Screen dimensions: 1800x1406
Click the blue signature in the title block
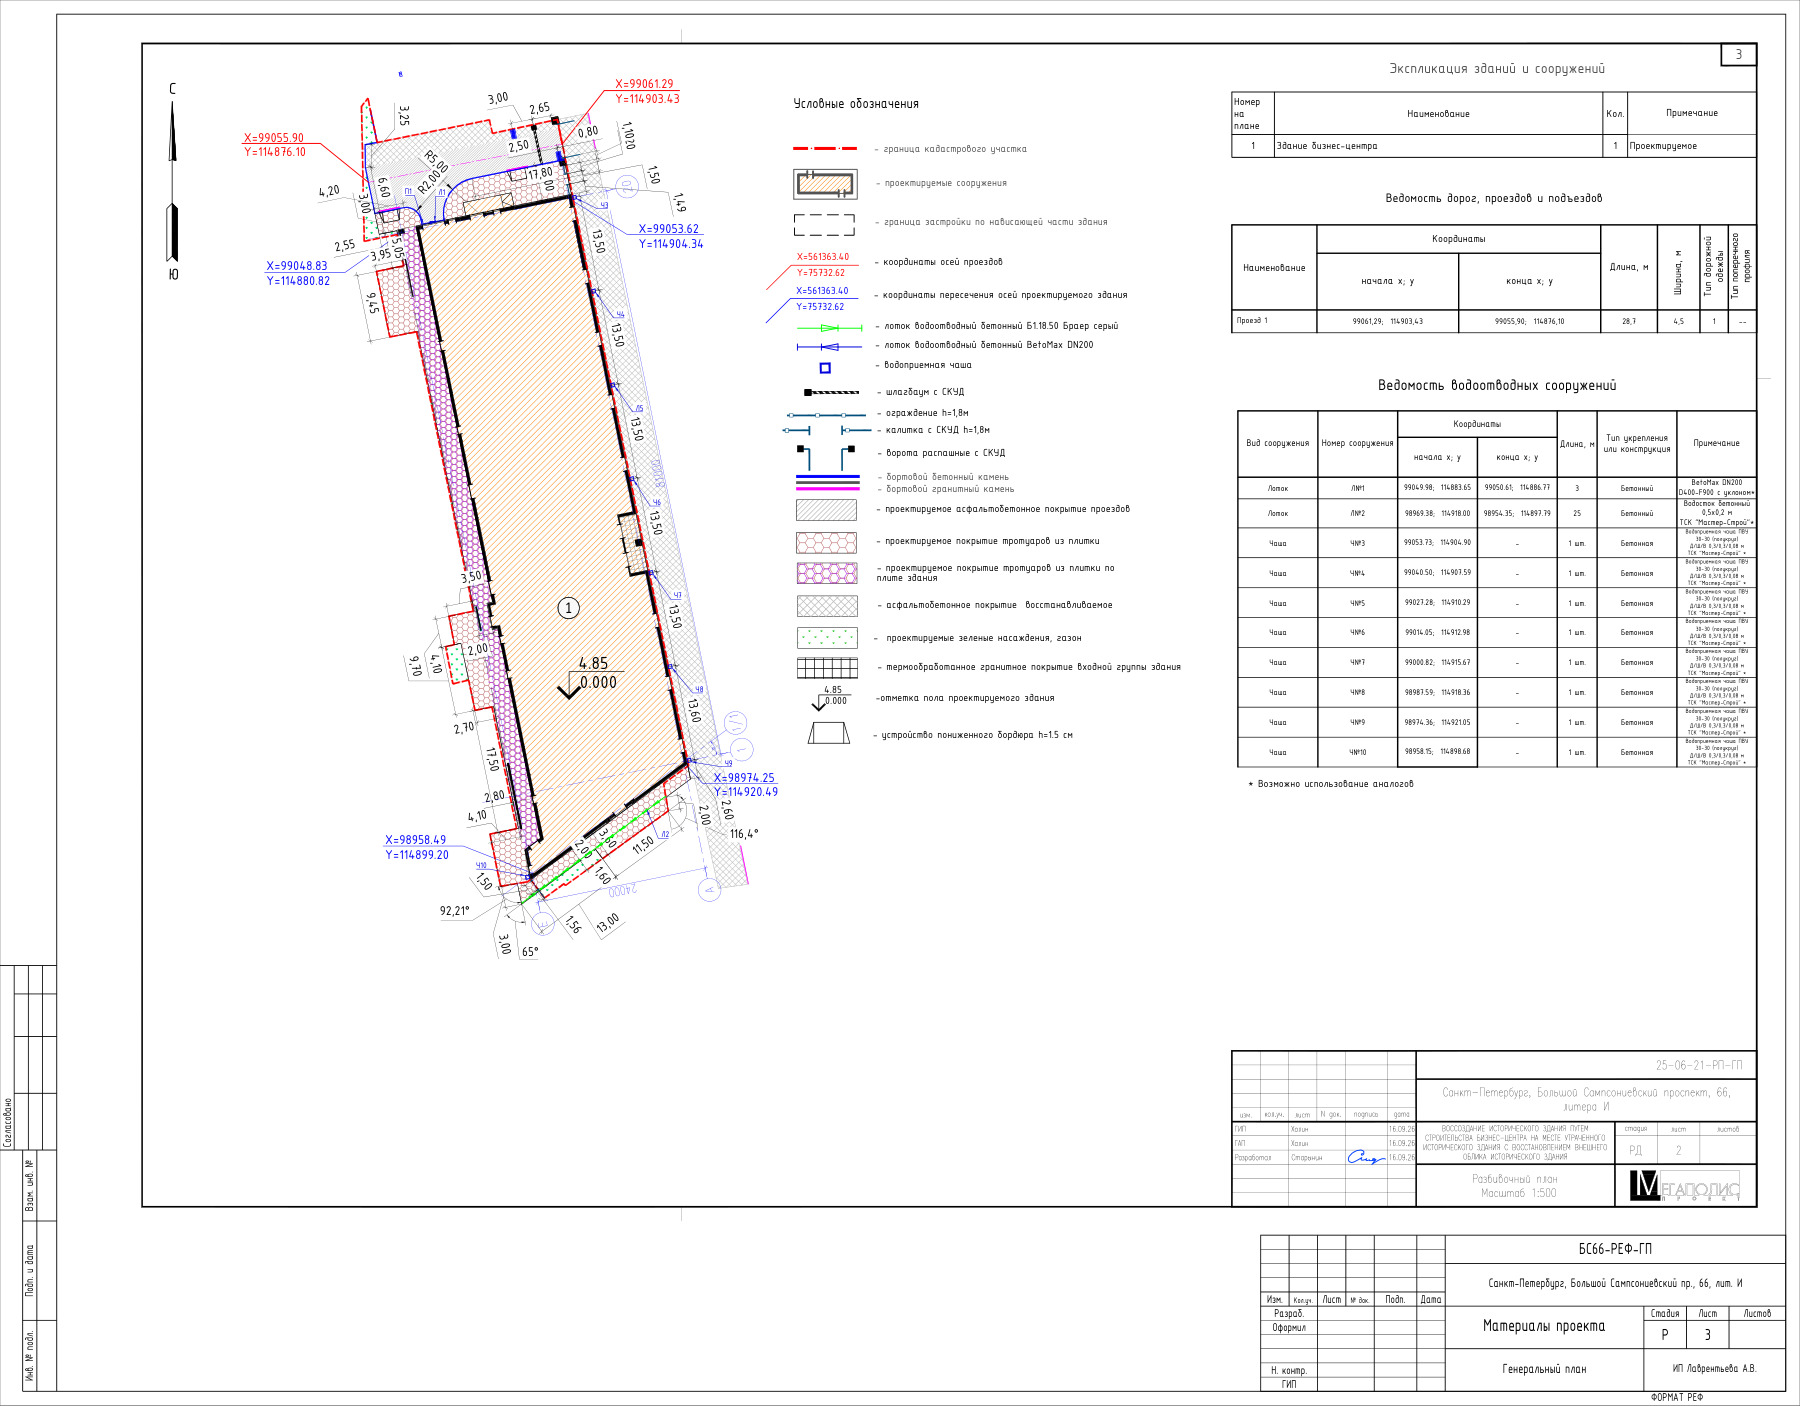pos(1365,1157)
